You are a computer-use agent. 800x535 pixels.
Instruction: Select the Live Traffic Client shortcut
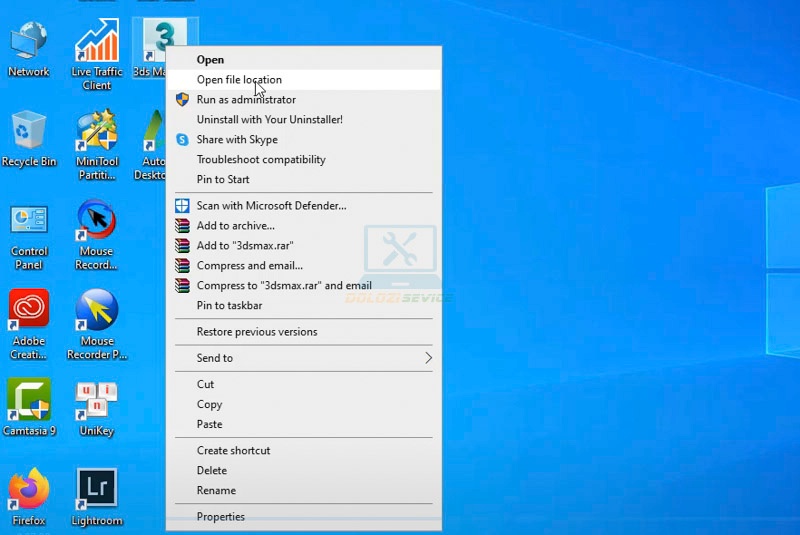point(96,55)
